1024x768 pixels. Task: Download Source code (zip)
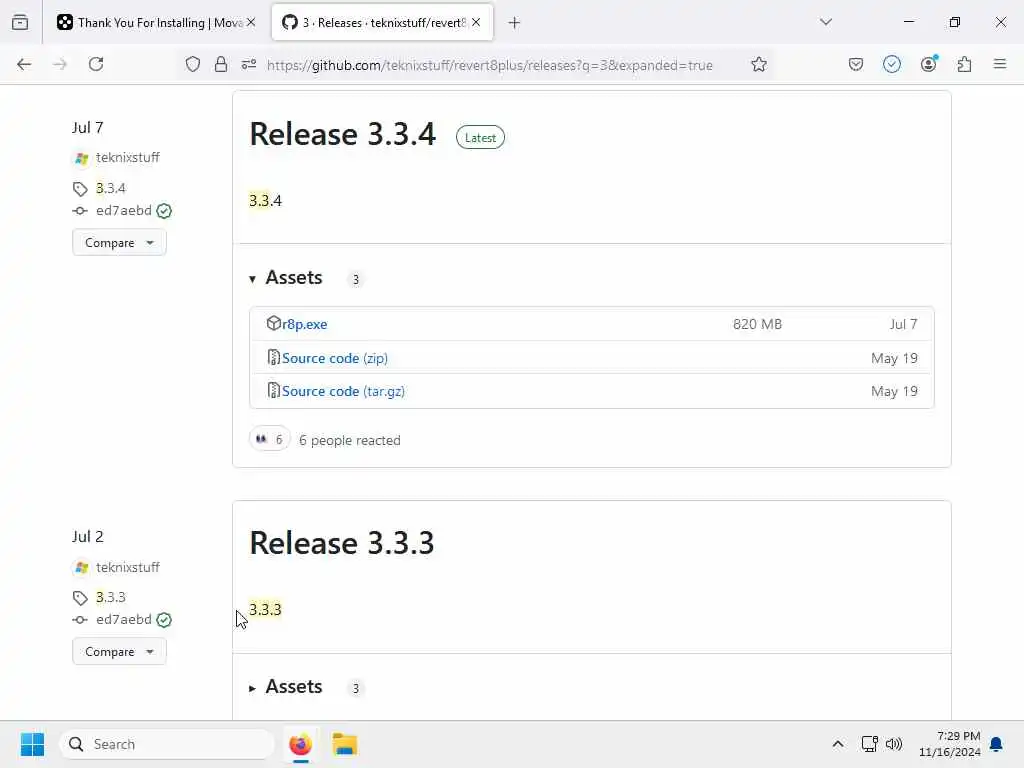point(334,358)
